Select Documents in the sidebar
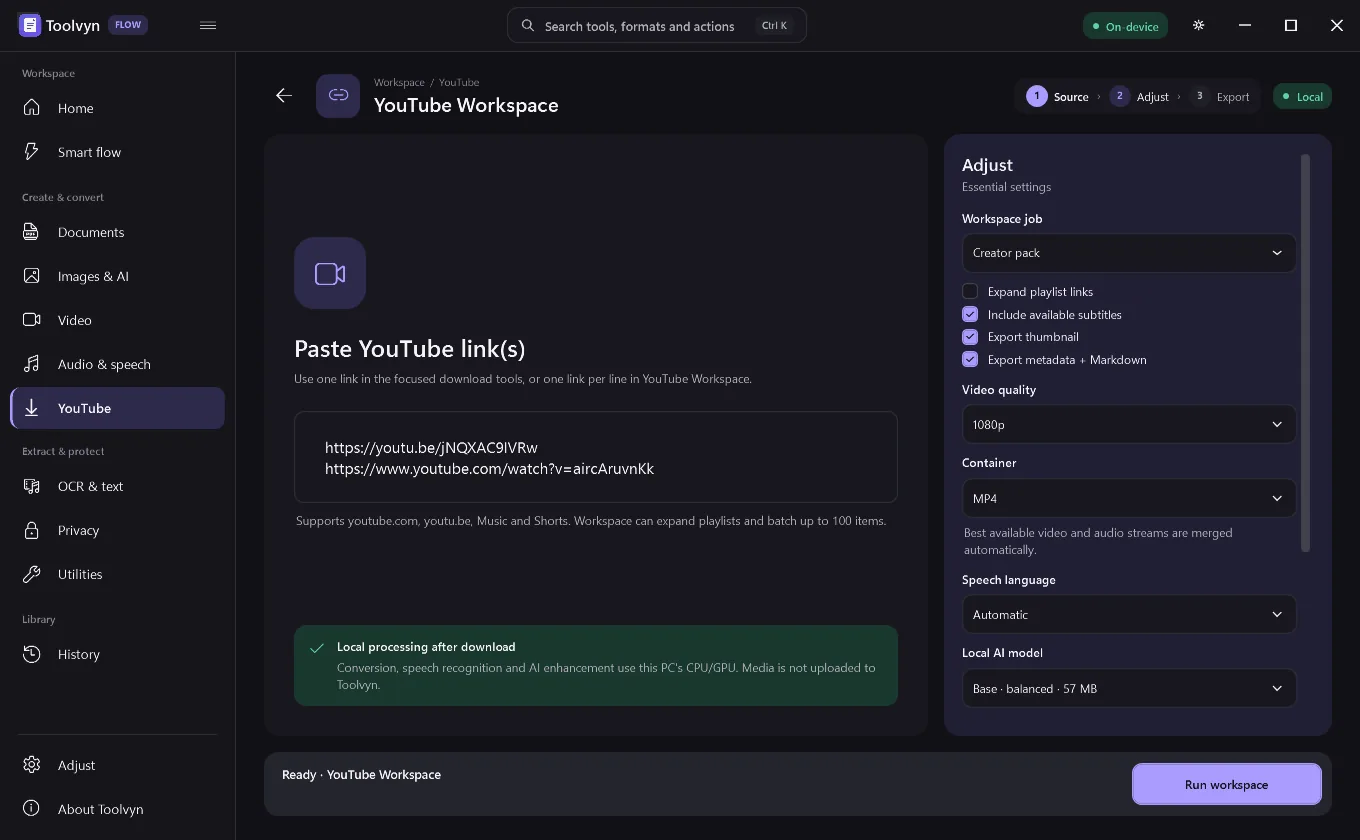 point(117,232)
